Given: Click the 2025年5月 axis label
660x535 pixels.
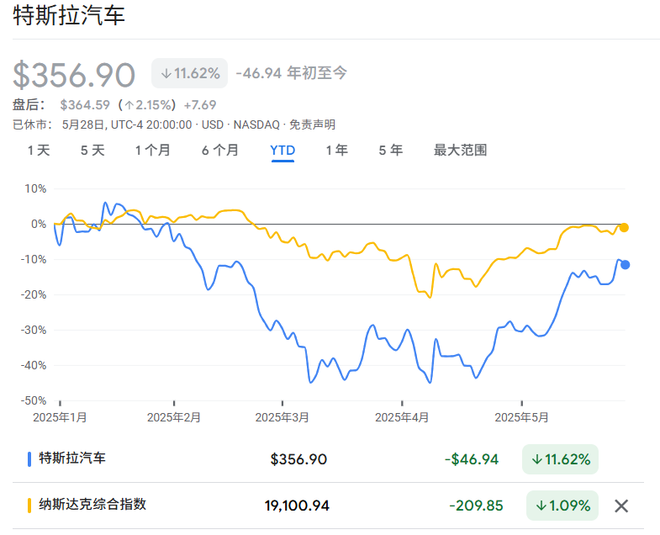Looking at the screenshot, I should click(522, 418).
